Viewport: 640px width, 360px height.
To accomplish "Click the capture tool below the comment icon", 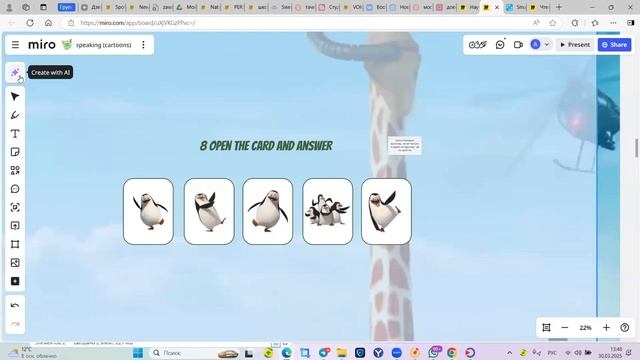I will tap(15, 207).
